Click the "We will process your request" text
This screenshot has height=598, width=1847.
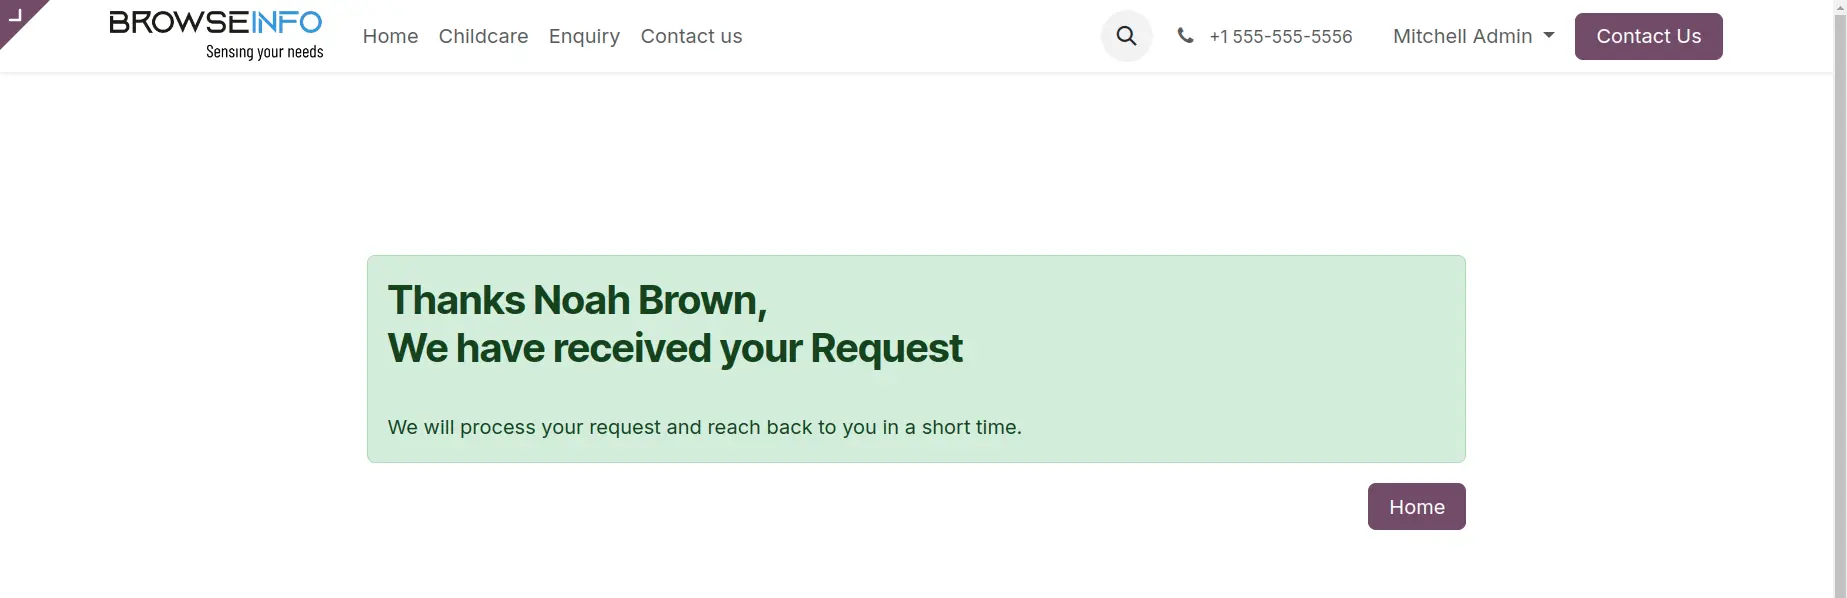[x=704, y=427]
